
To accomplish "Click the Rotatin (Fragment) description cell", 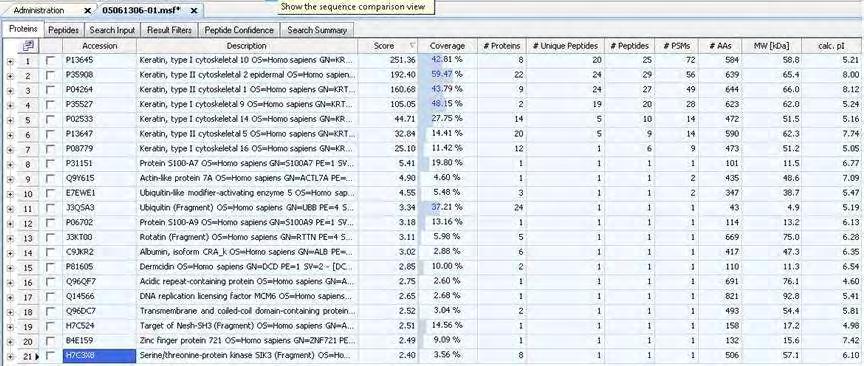I will pos(247,237).
